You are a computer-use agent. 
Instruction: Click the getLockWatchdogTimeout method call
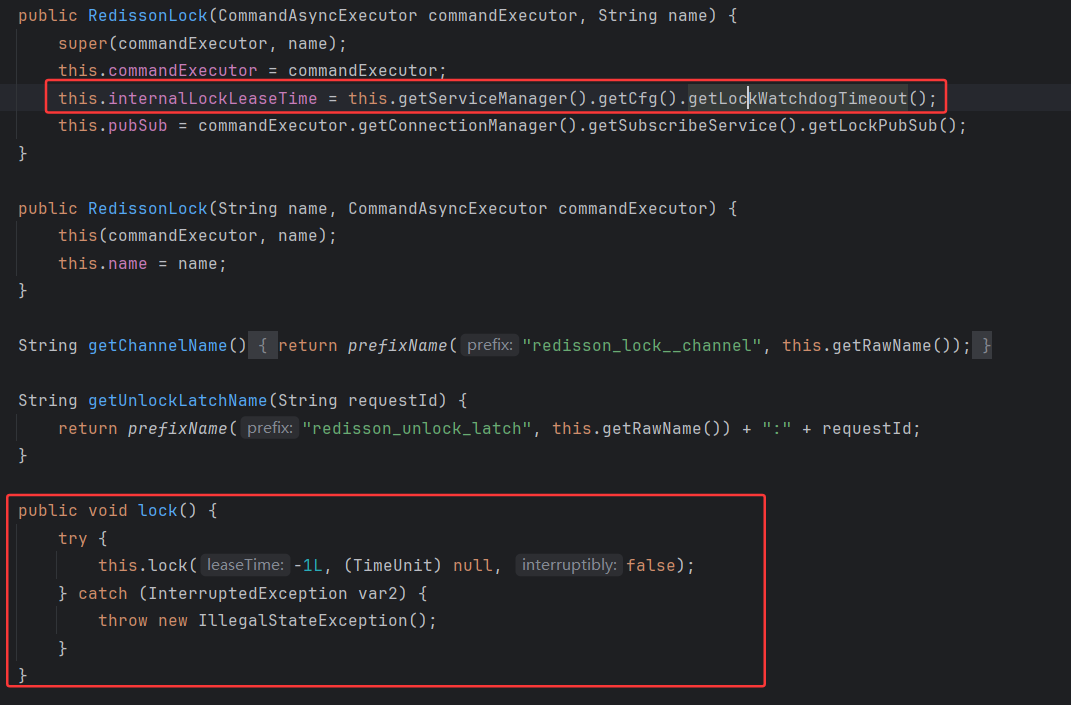click(797, 98)
